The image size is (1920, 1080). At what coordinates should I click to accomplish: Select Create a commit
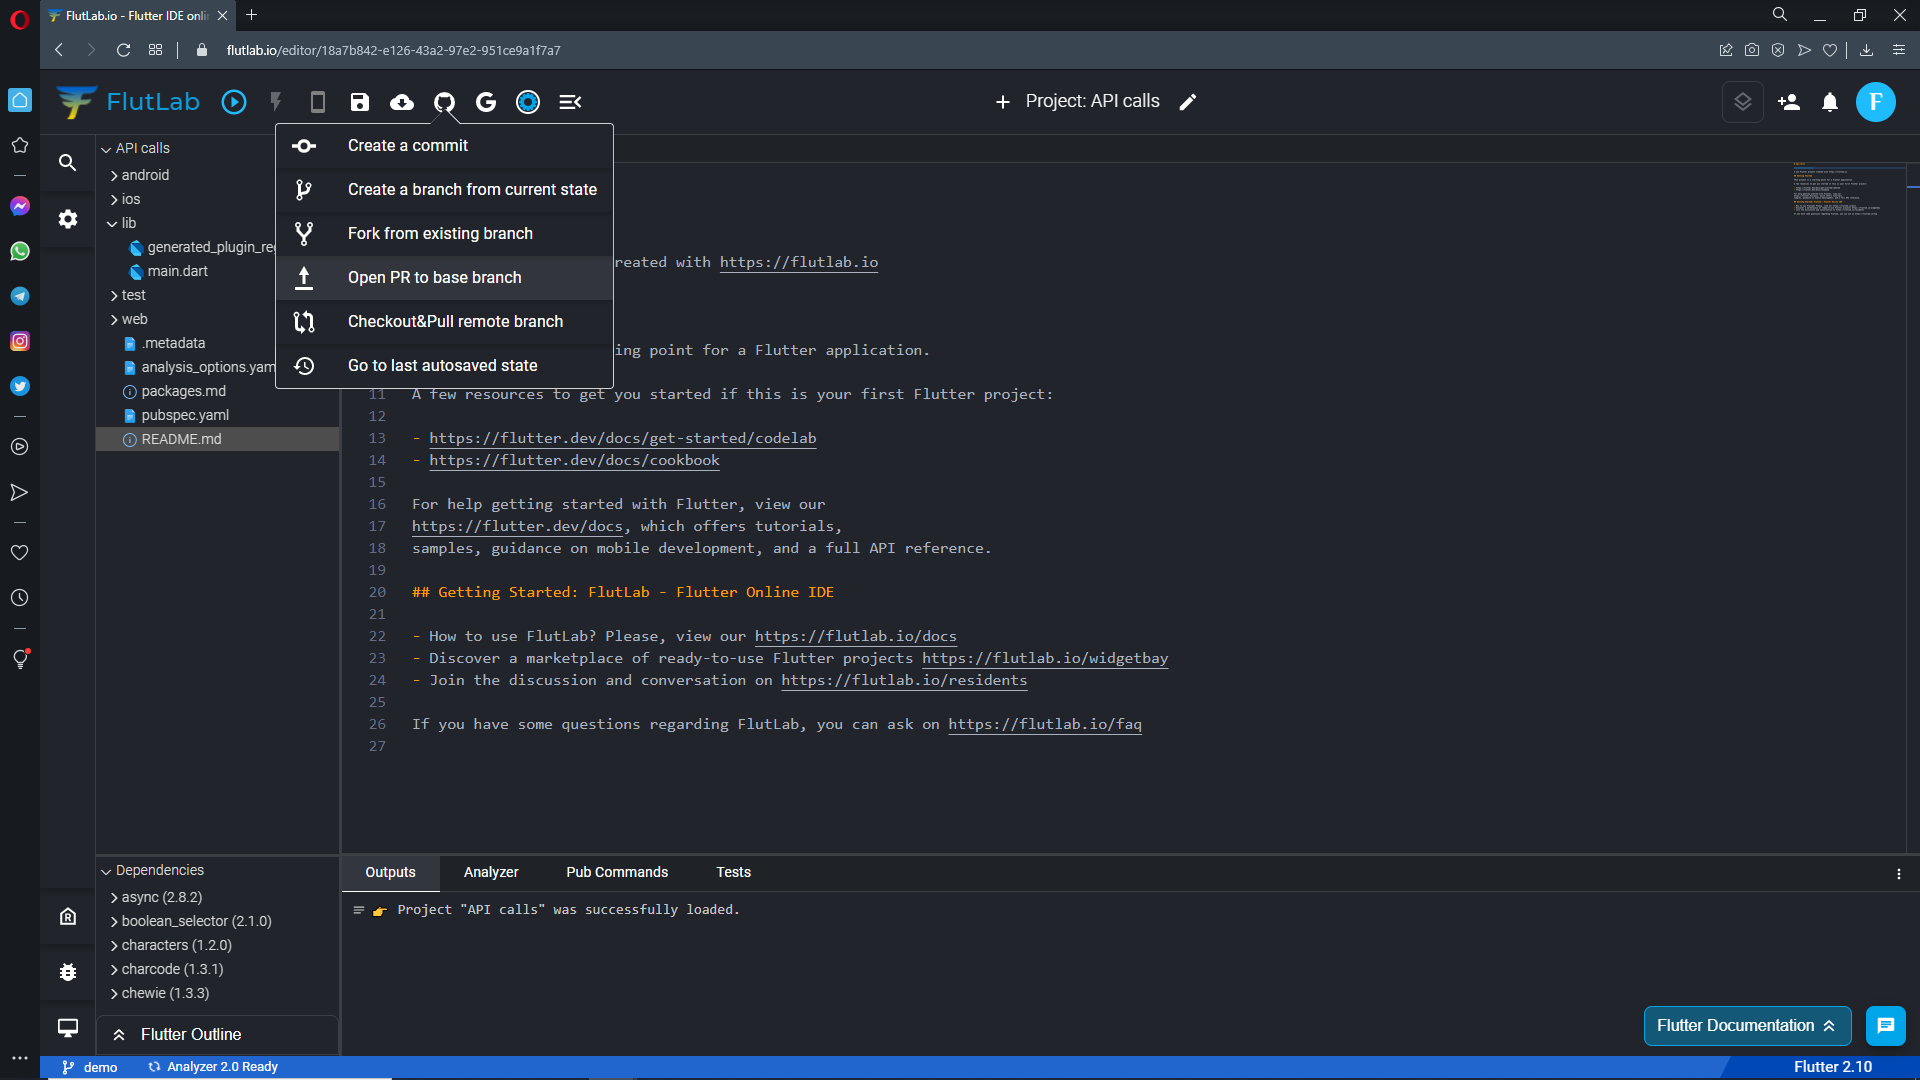(444, 146)
